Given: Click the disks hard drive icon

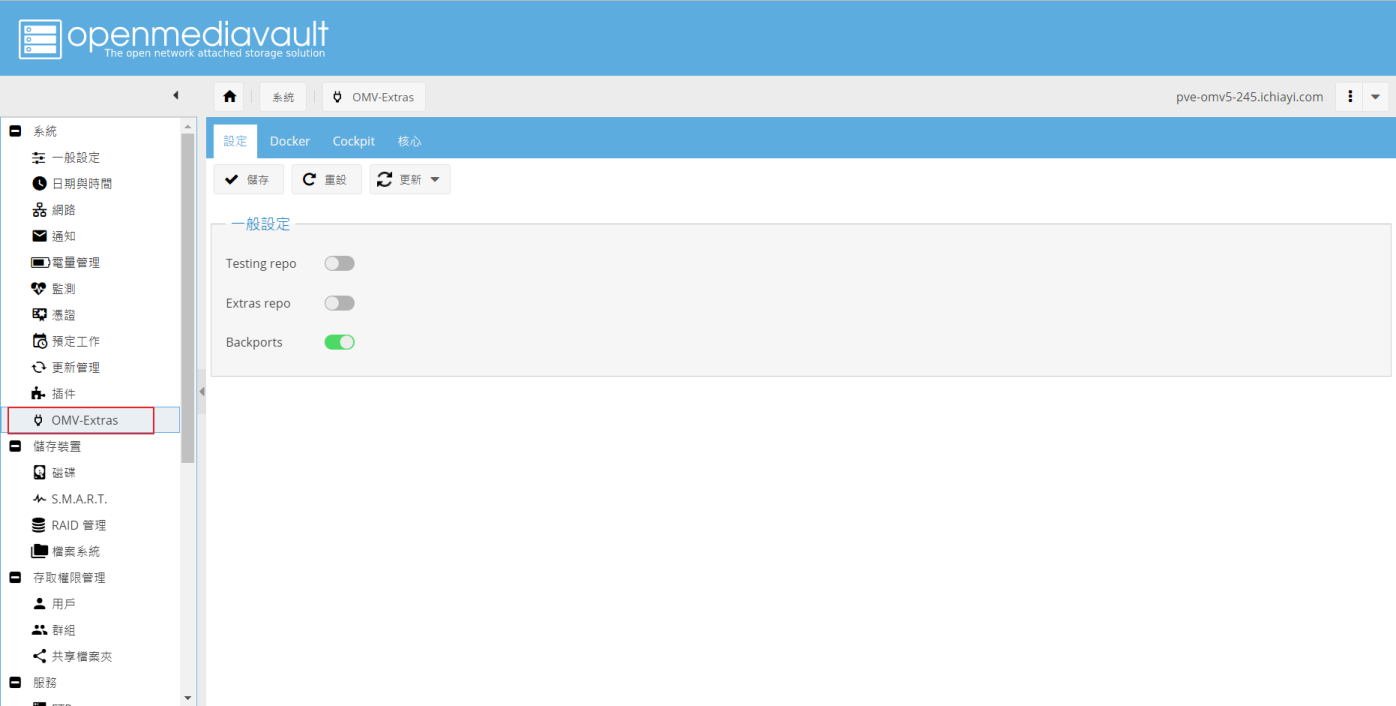Looking at the screenshot, I should 39,472.
